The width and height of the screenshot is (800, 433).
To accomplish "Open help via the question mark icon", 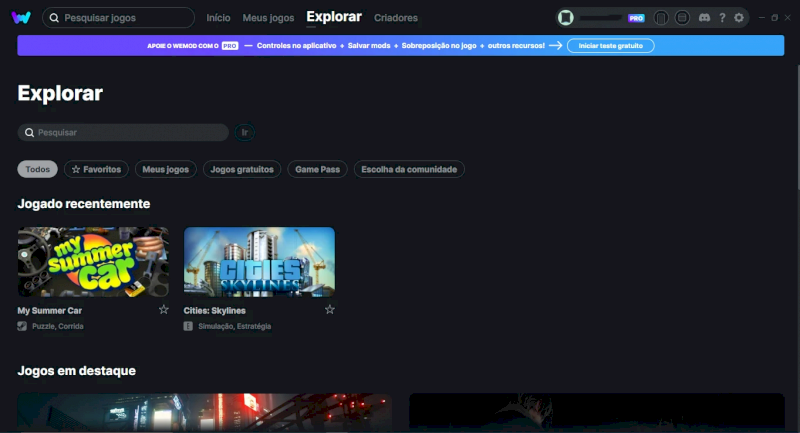I will [x=722, y=18].
